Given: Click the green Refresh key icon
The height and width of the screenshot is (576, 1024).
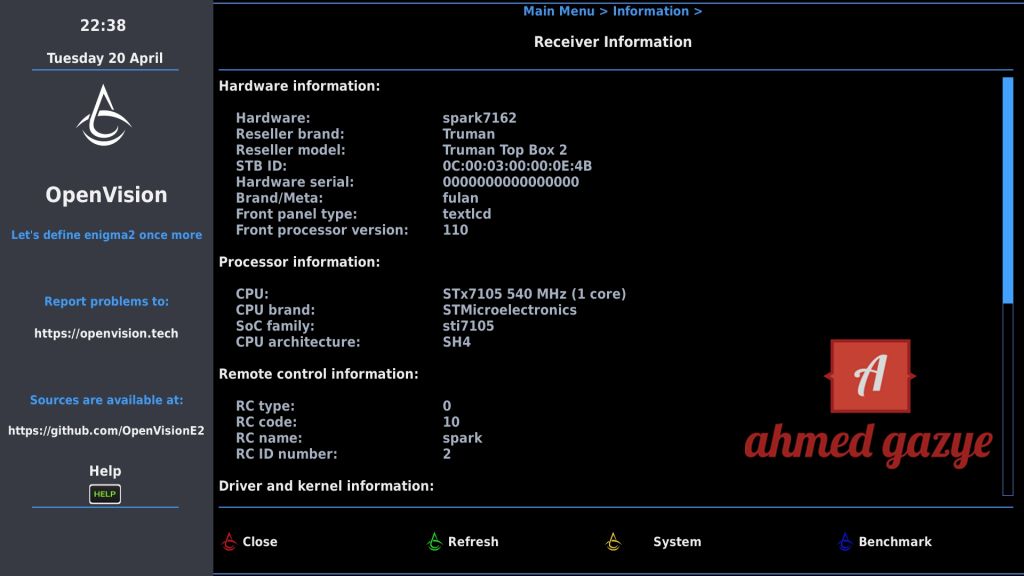Looking at the screenshot, I should click(x=434, y=541).
